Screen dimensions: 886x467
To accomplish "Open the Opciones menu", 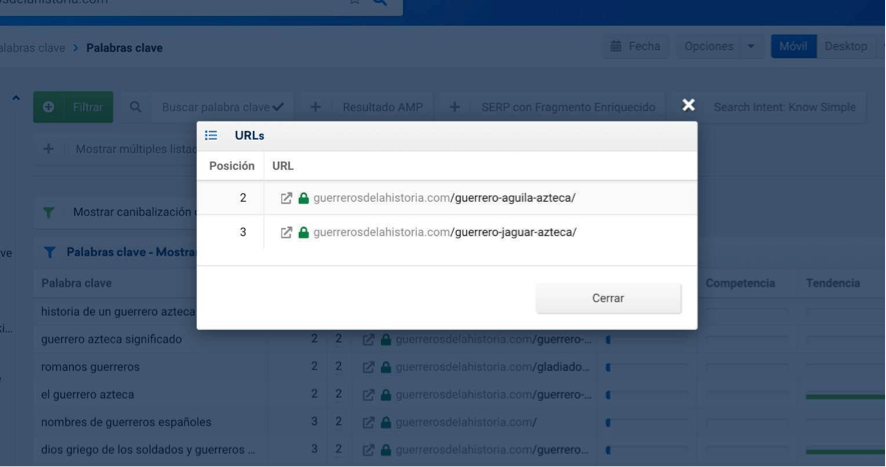I will pyautogui.click(x=709, y=46).
